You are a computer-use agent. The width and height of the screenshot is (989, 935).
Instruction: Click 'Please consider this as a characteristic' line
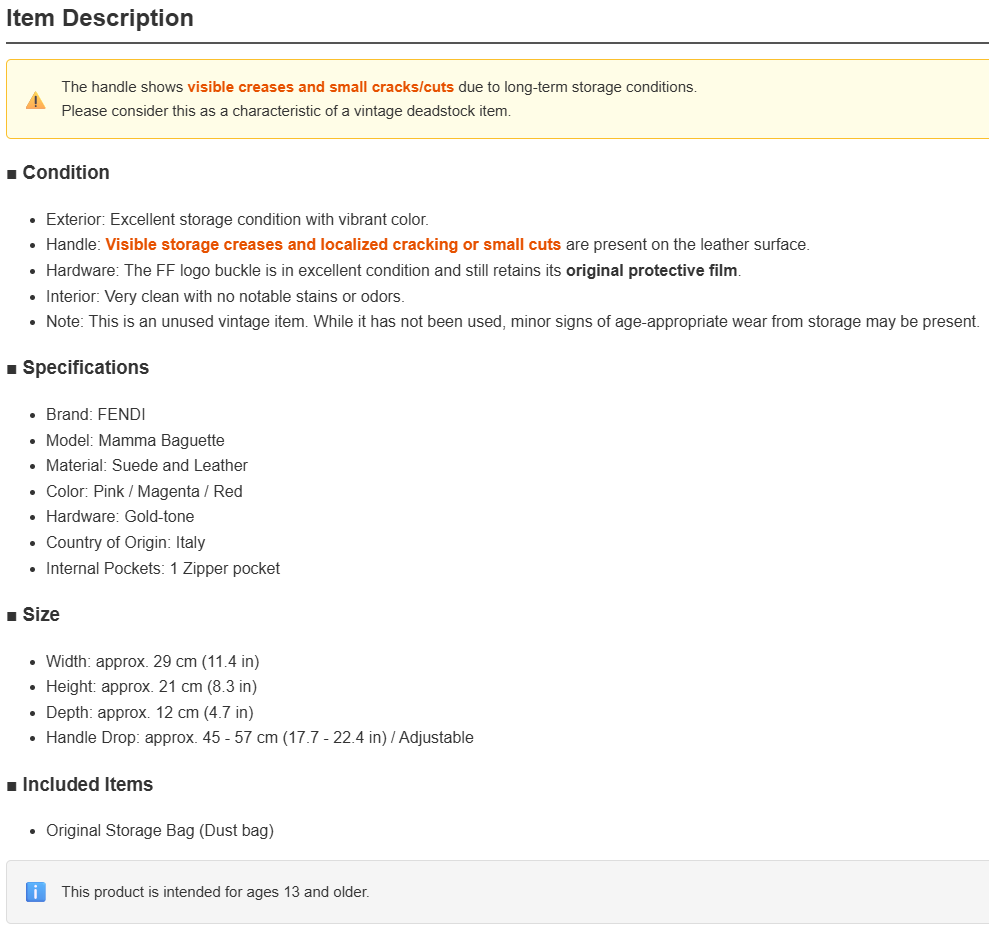[x=286, y=111]
